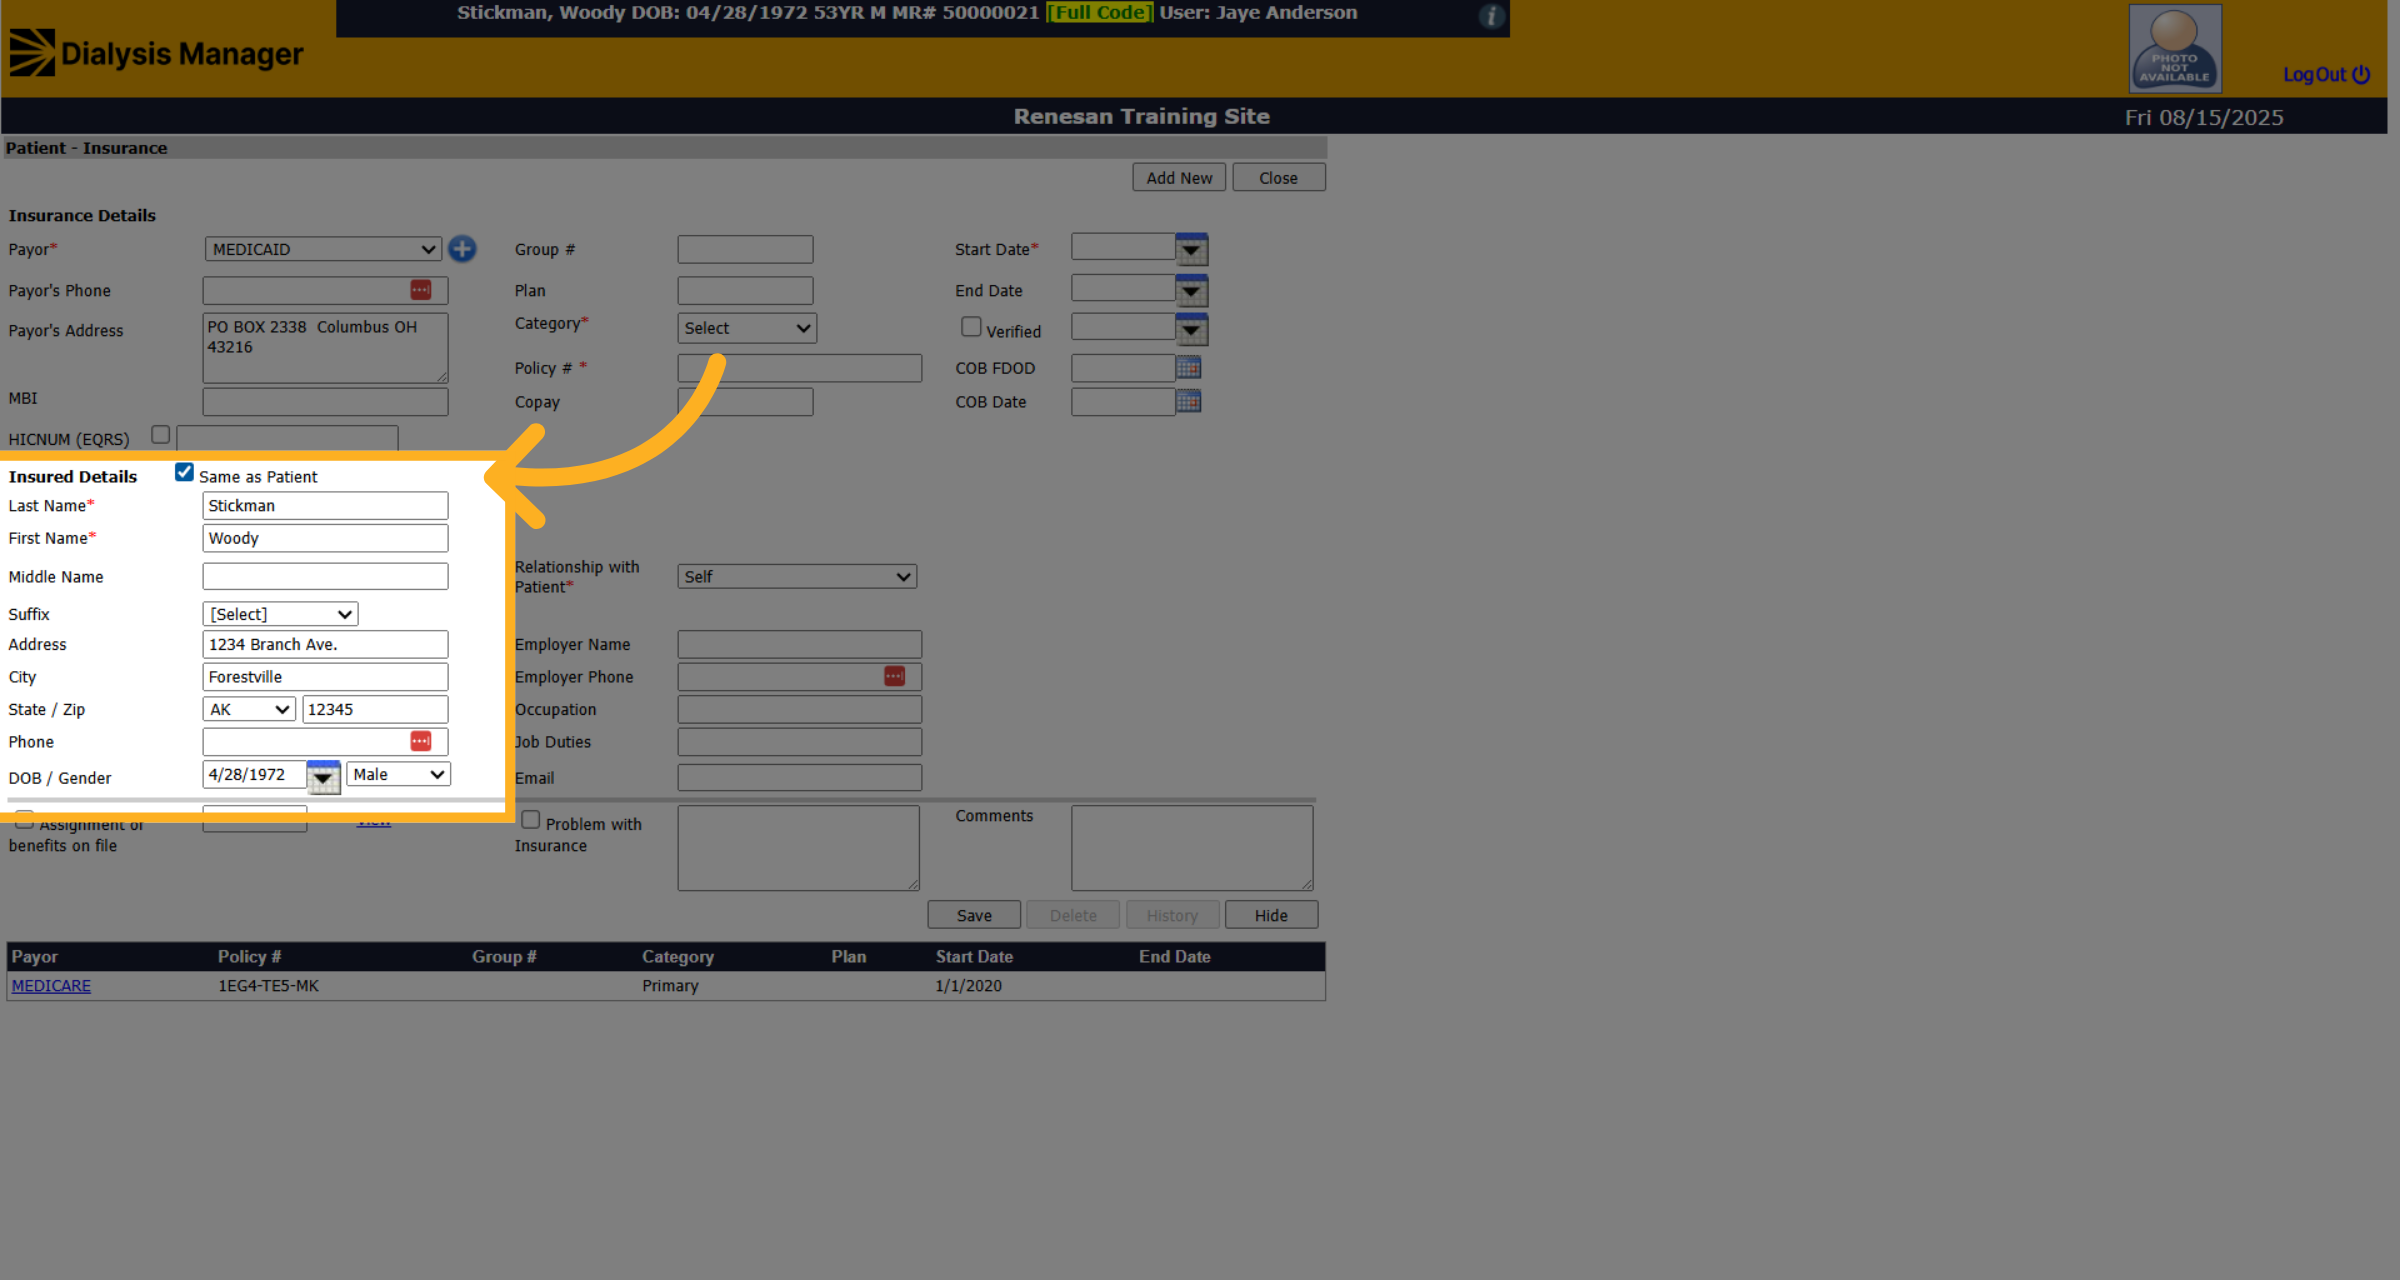
Task: Open the End Date calendar picker
Action: [x=1191, y=291]
